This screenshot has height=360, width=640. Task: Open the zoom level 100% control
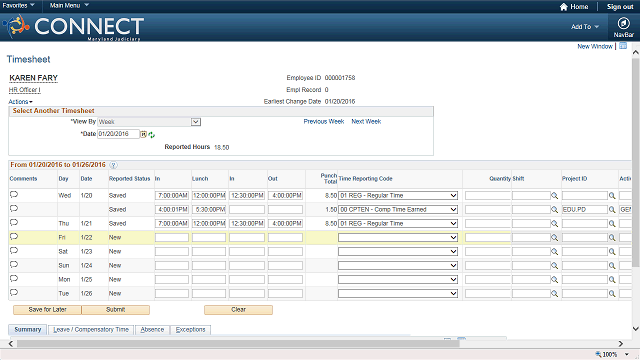(x=611, y=354)
